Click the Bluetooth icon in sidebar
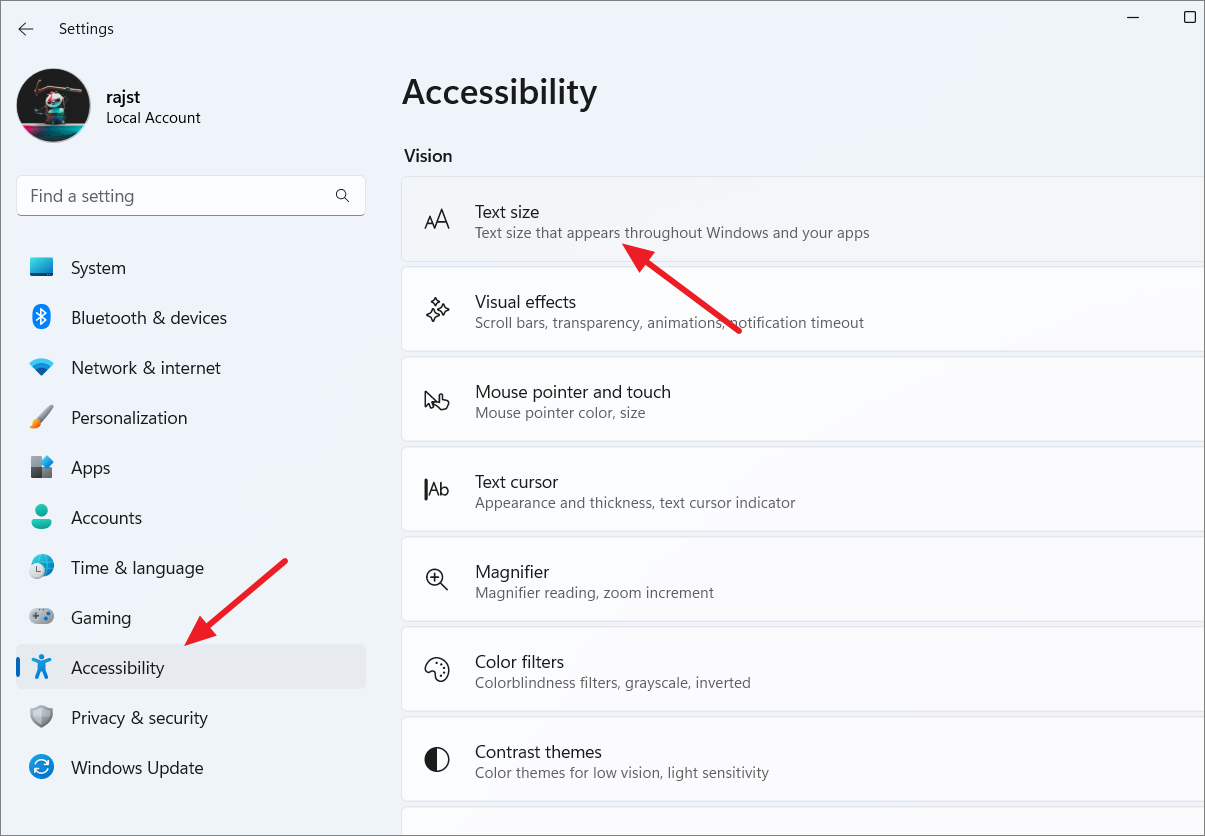The image size is (1205, 836). pos(41,318)
